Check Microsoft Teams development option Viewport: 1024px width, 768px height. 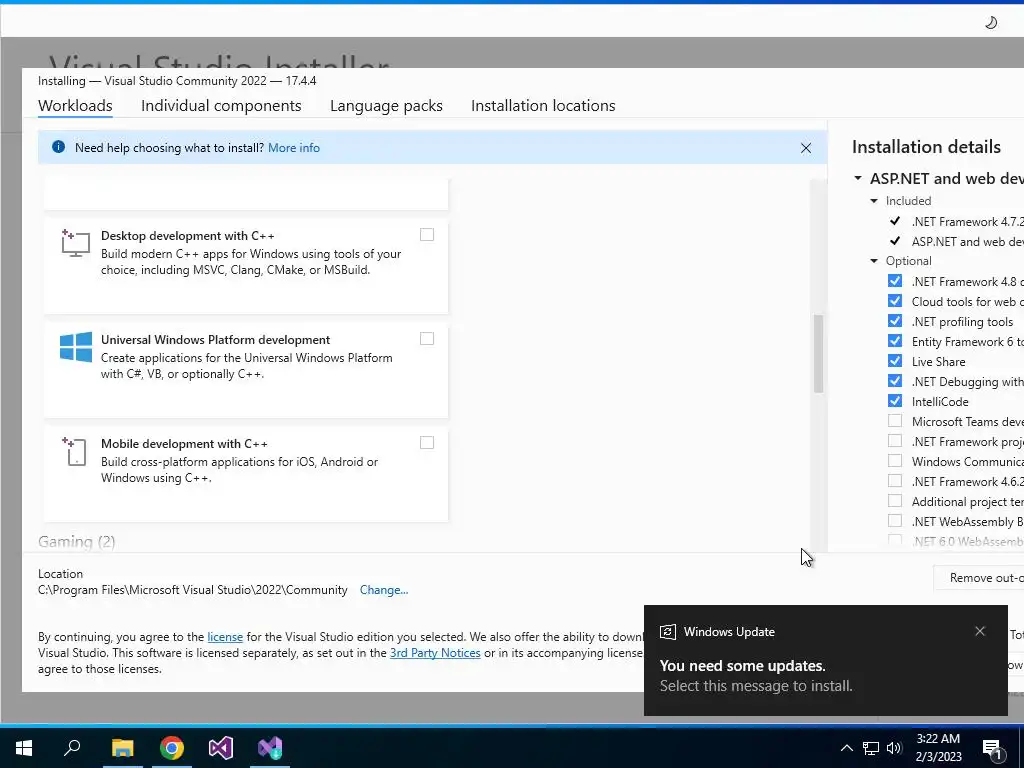click(895, 421)
